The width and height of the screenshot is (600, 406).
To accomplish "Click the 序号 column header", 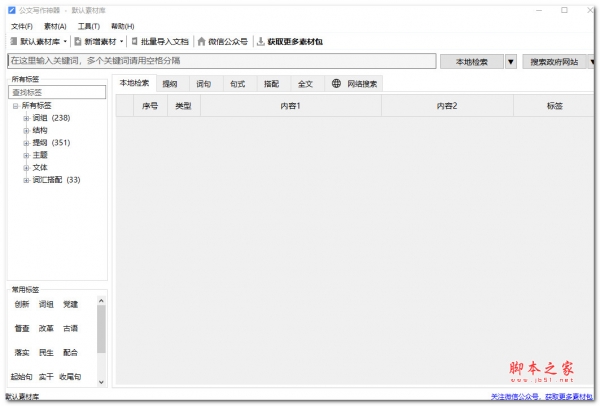I will tap(150, 106).
